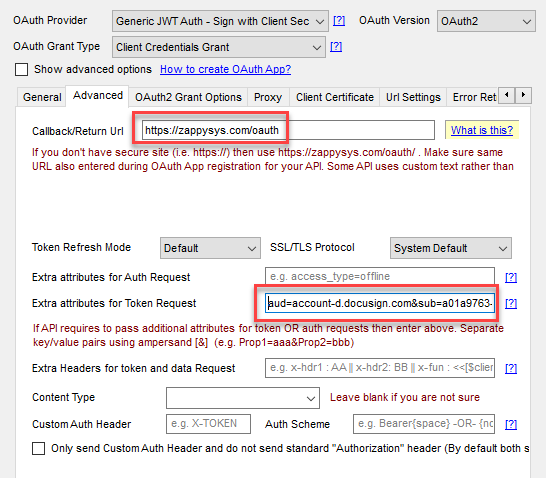Open help link next to OAuth Provider
The width and height of the screenshot is (546, 478).
[339, 21]
